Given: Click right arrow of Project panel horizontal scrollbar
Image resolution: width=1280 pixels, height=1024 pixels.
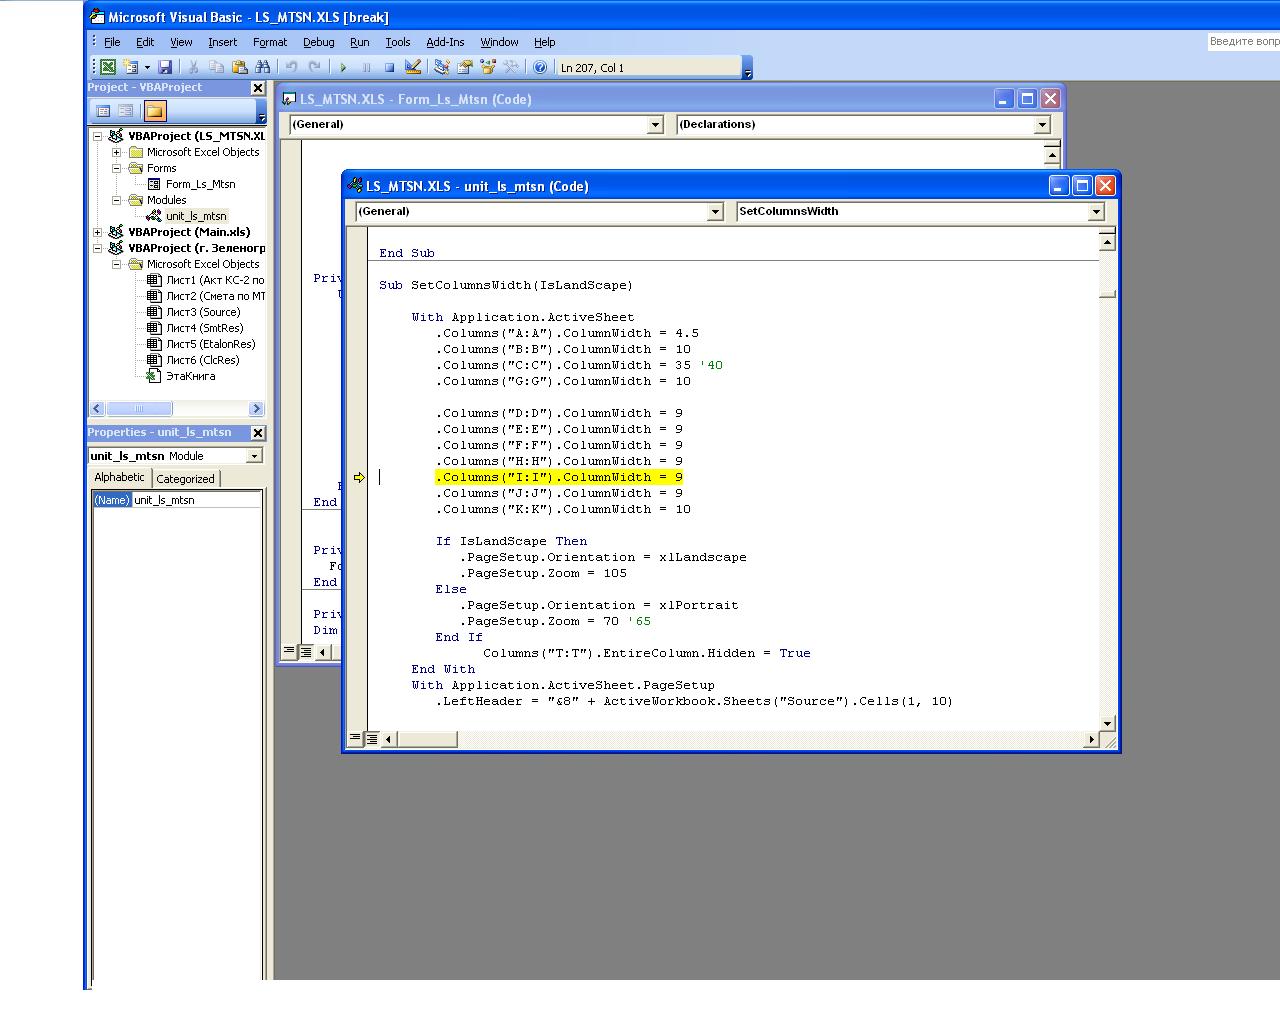Looking at the screenshot, I should 256,408.
